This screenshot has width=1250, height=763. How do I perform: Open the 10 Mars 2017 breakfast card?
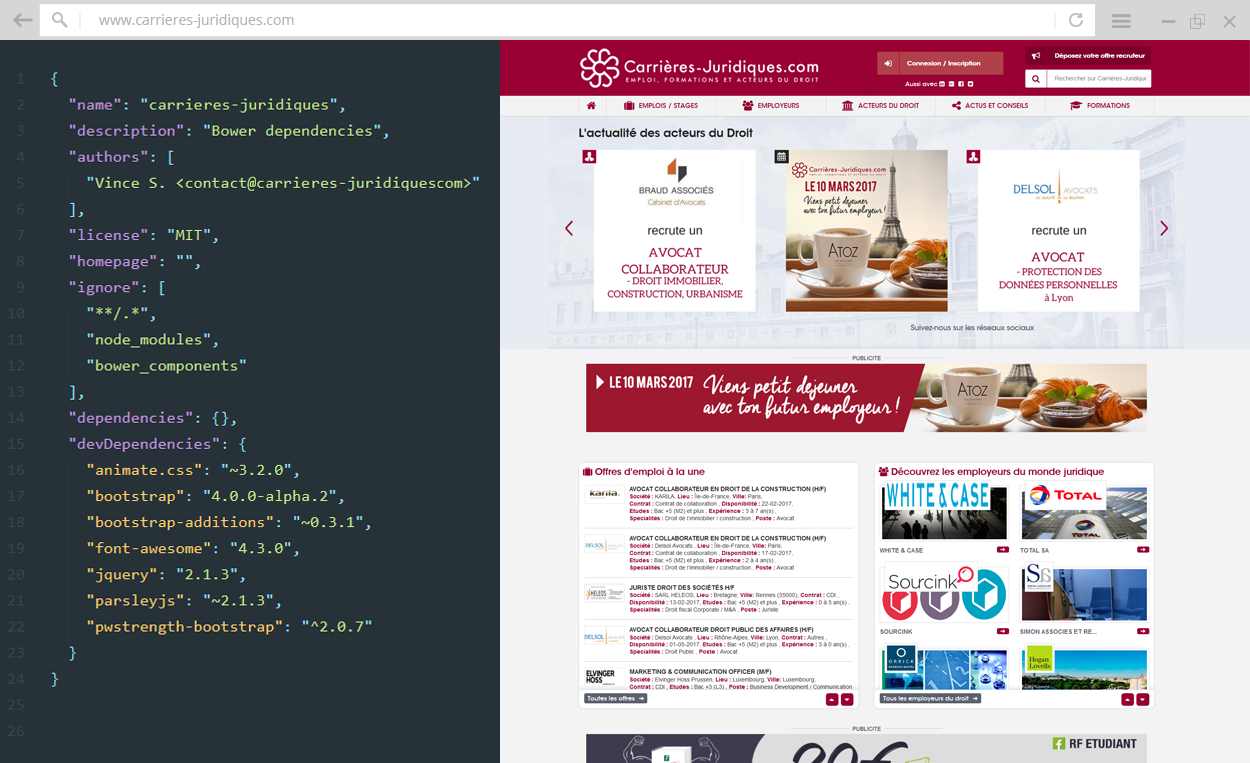pos(867,231)
